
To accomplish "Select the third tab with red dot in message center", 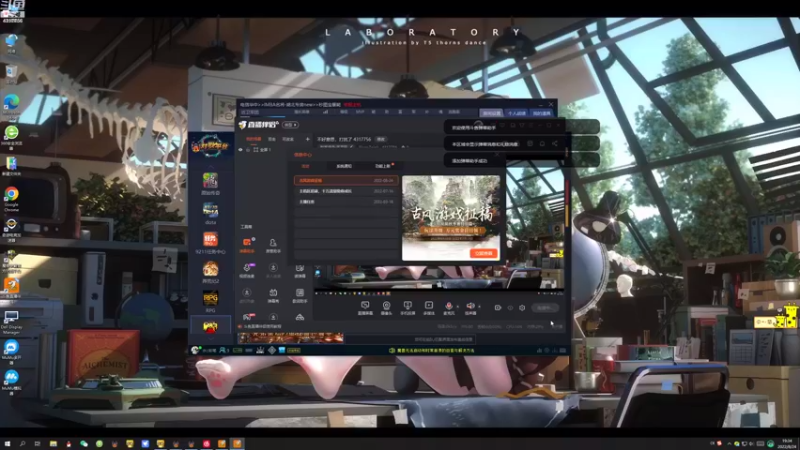I will 383,166.
